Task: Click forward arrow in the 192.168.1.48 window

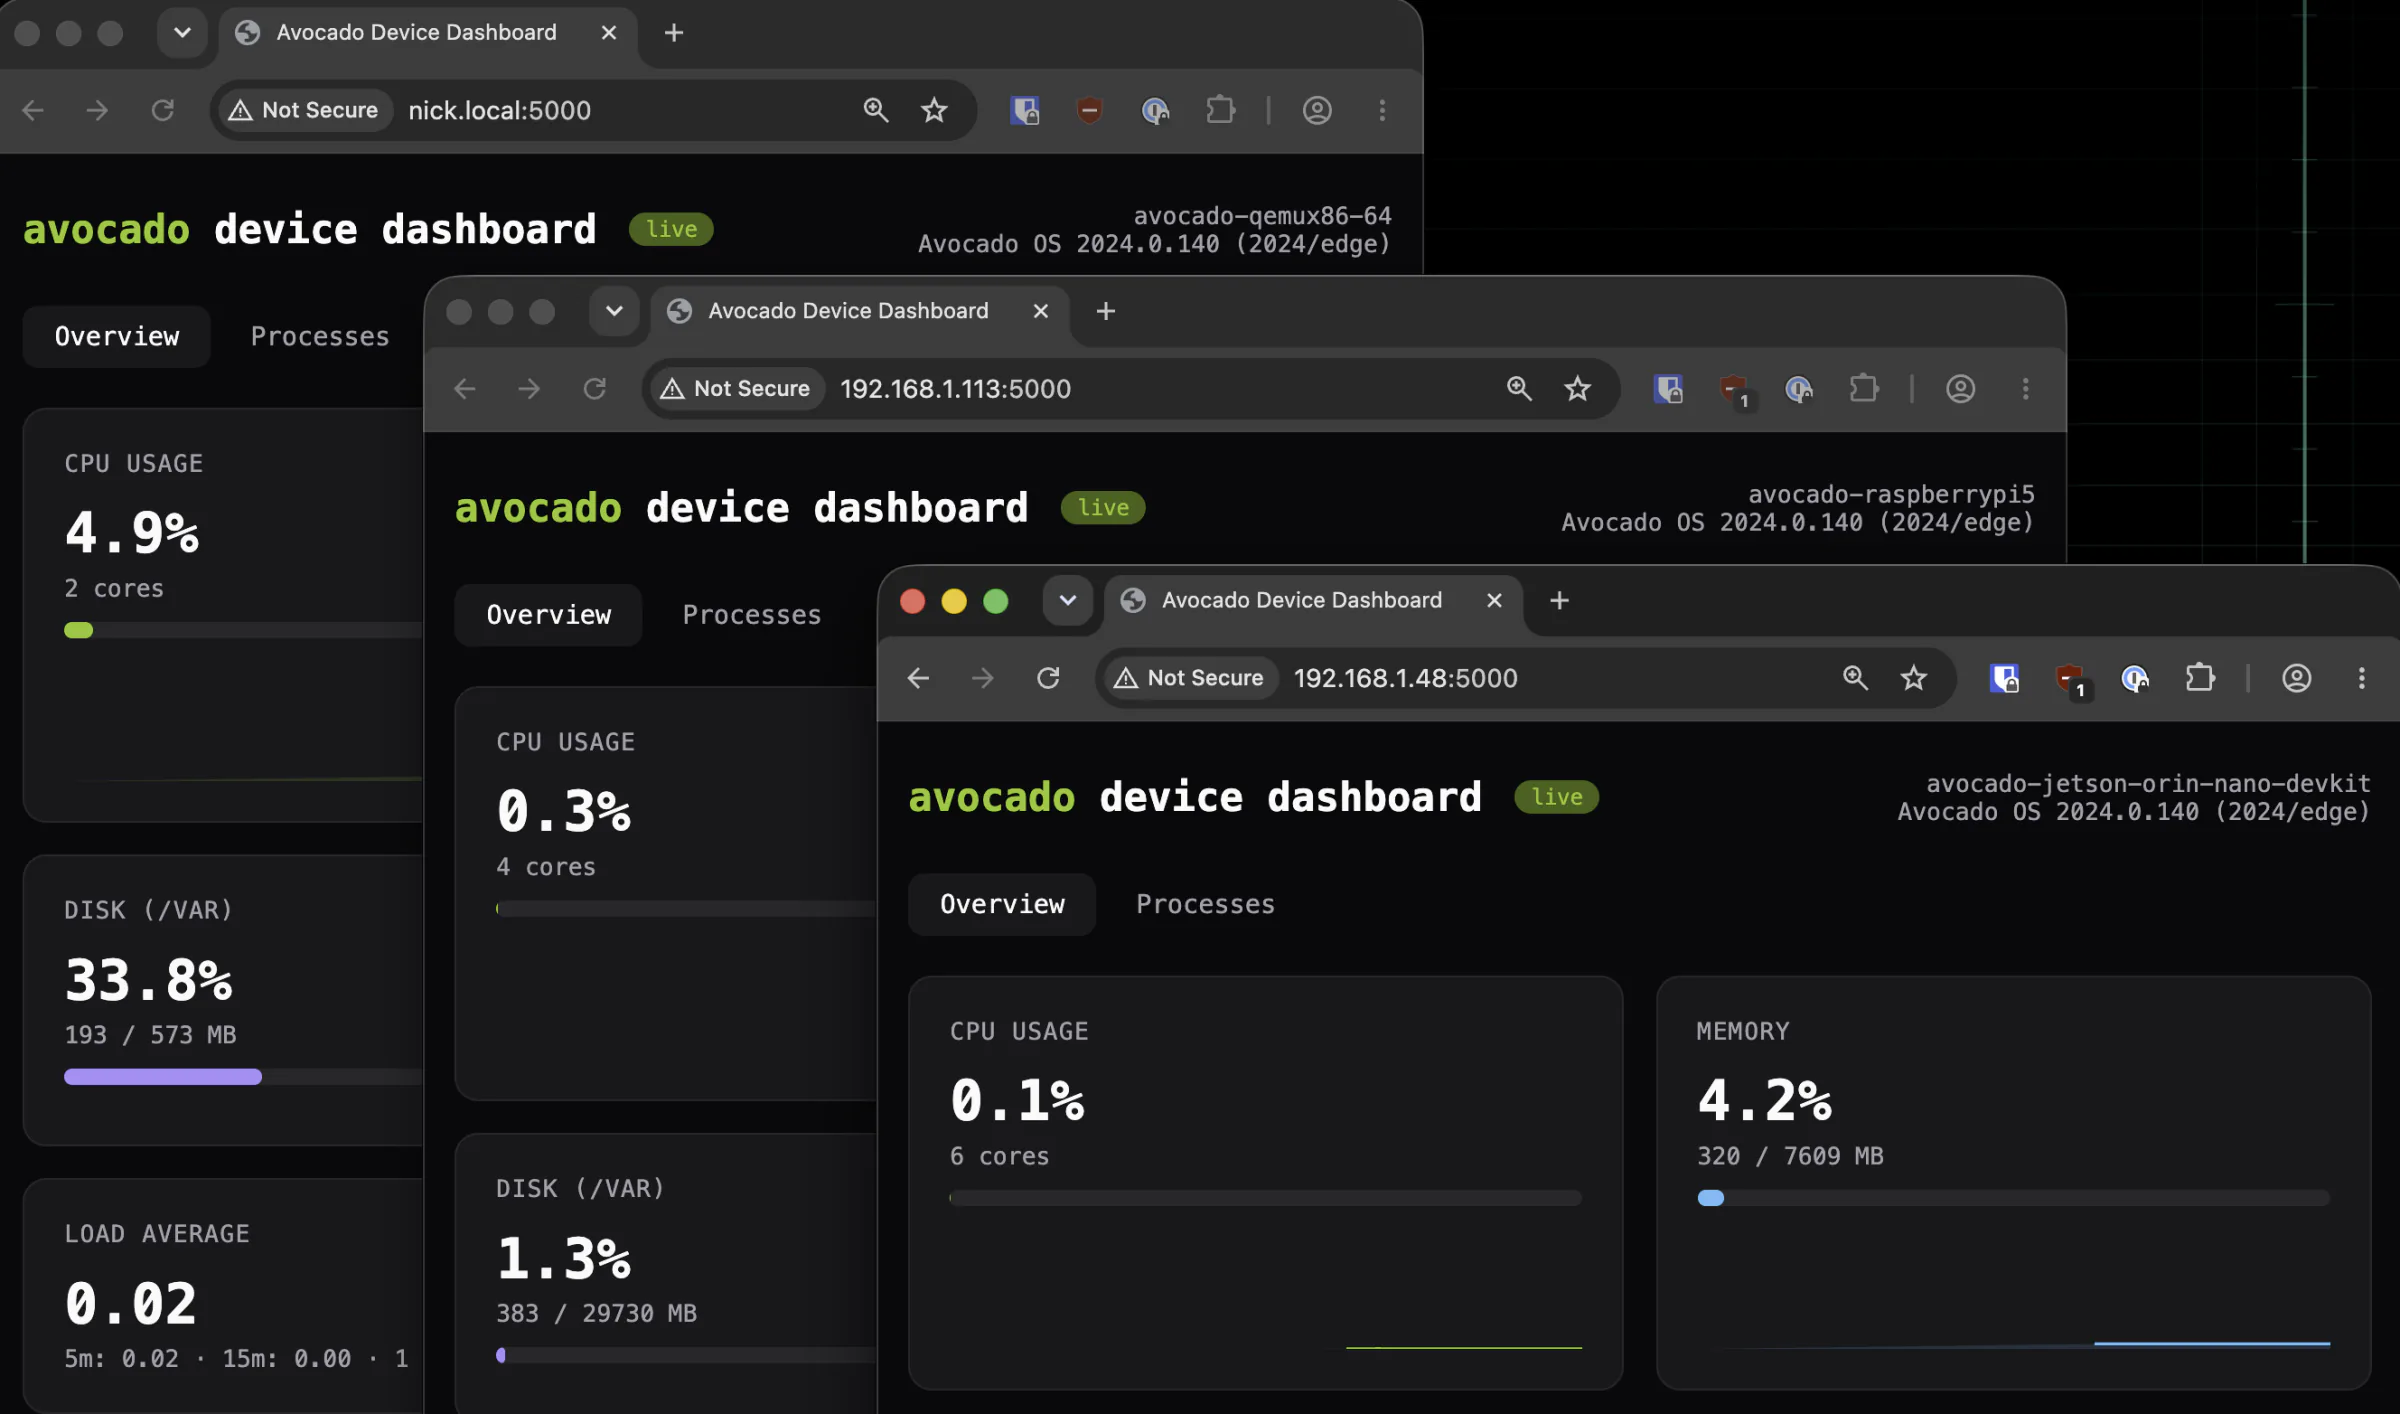Action: click(x=982, y=678)
